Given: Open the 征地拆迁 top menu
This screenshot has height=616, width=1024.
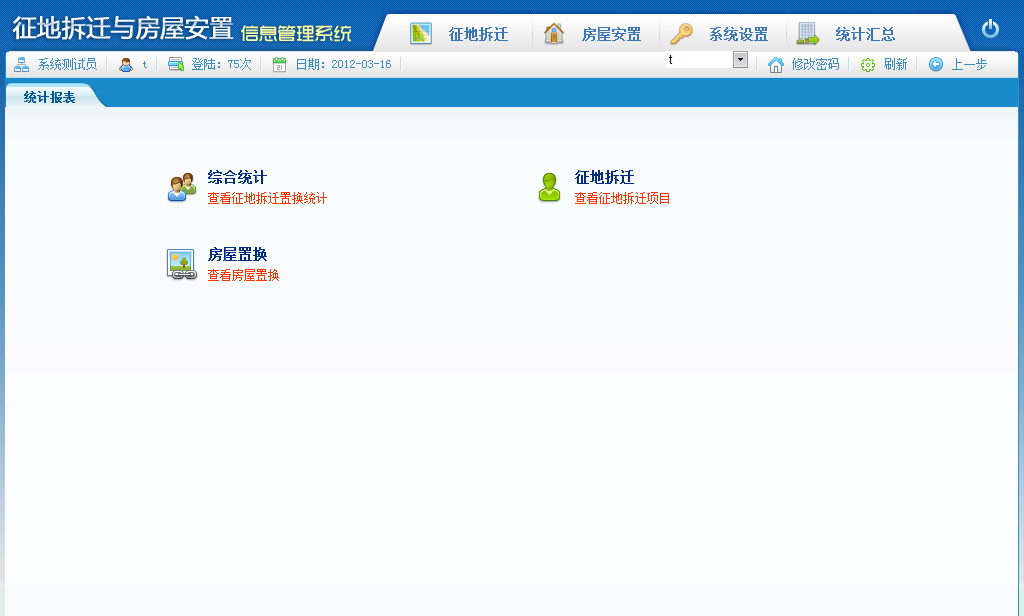Looking at the screenshot, I should 478,34.
